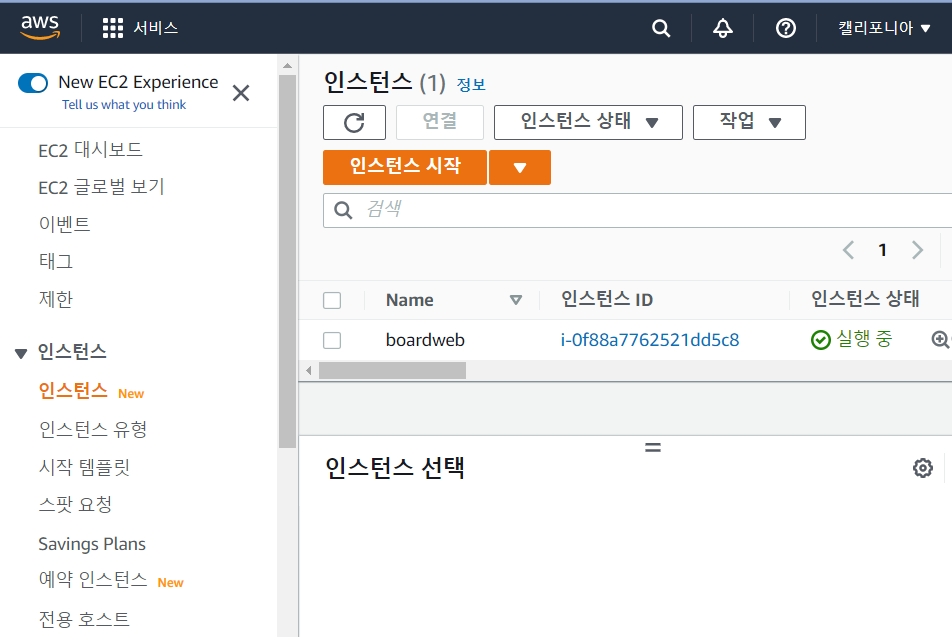Viewport: 952px width, 637px height.
Task: Refresh the instances list
Action: pyautogui.click(x=352, y=122)
